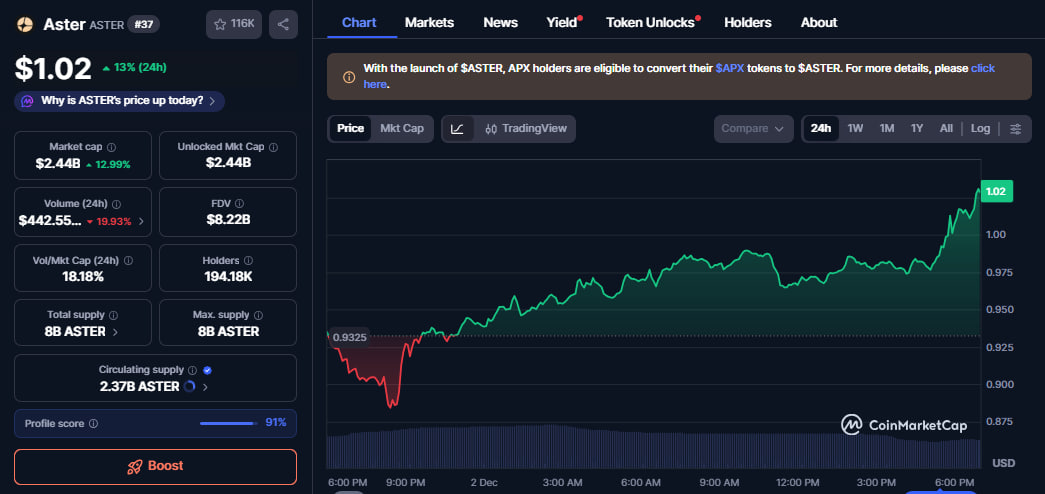
Task: Click the Holders info icon
Action: tap(259, 260)
